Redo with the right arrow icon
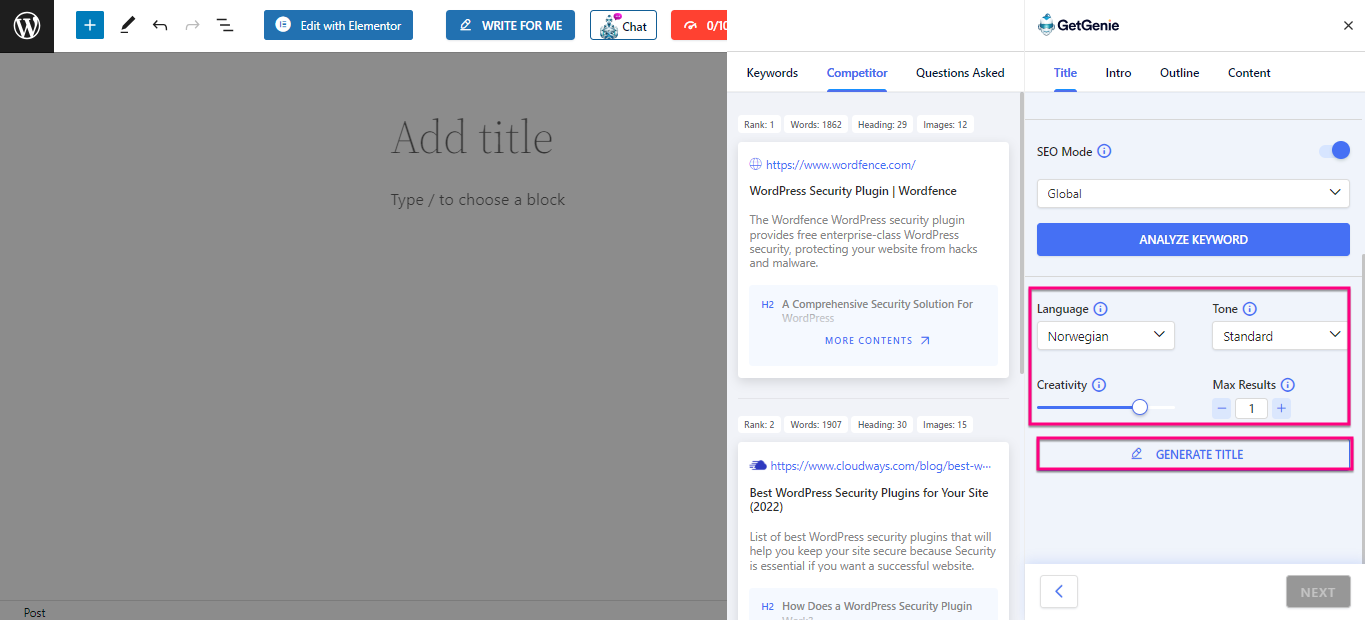Screen dimensions: 1365x620 [192, 25]
